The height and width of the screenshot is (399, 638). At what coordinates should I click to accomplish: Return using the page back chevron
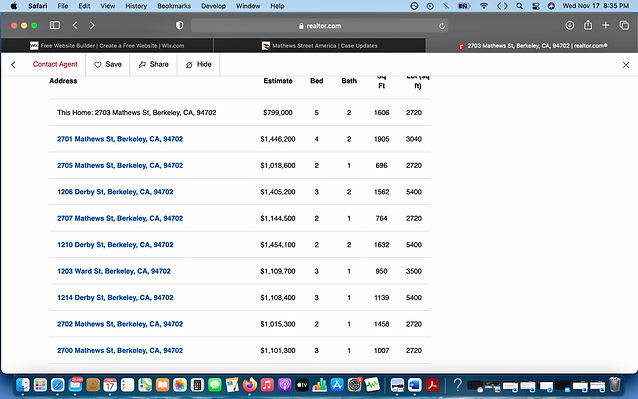point(13,65)
